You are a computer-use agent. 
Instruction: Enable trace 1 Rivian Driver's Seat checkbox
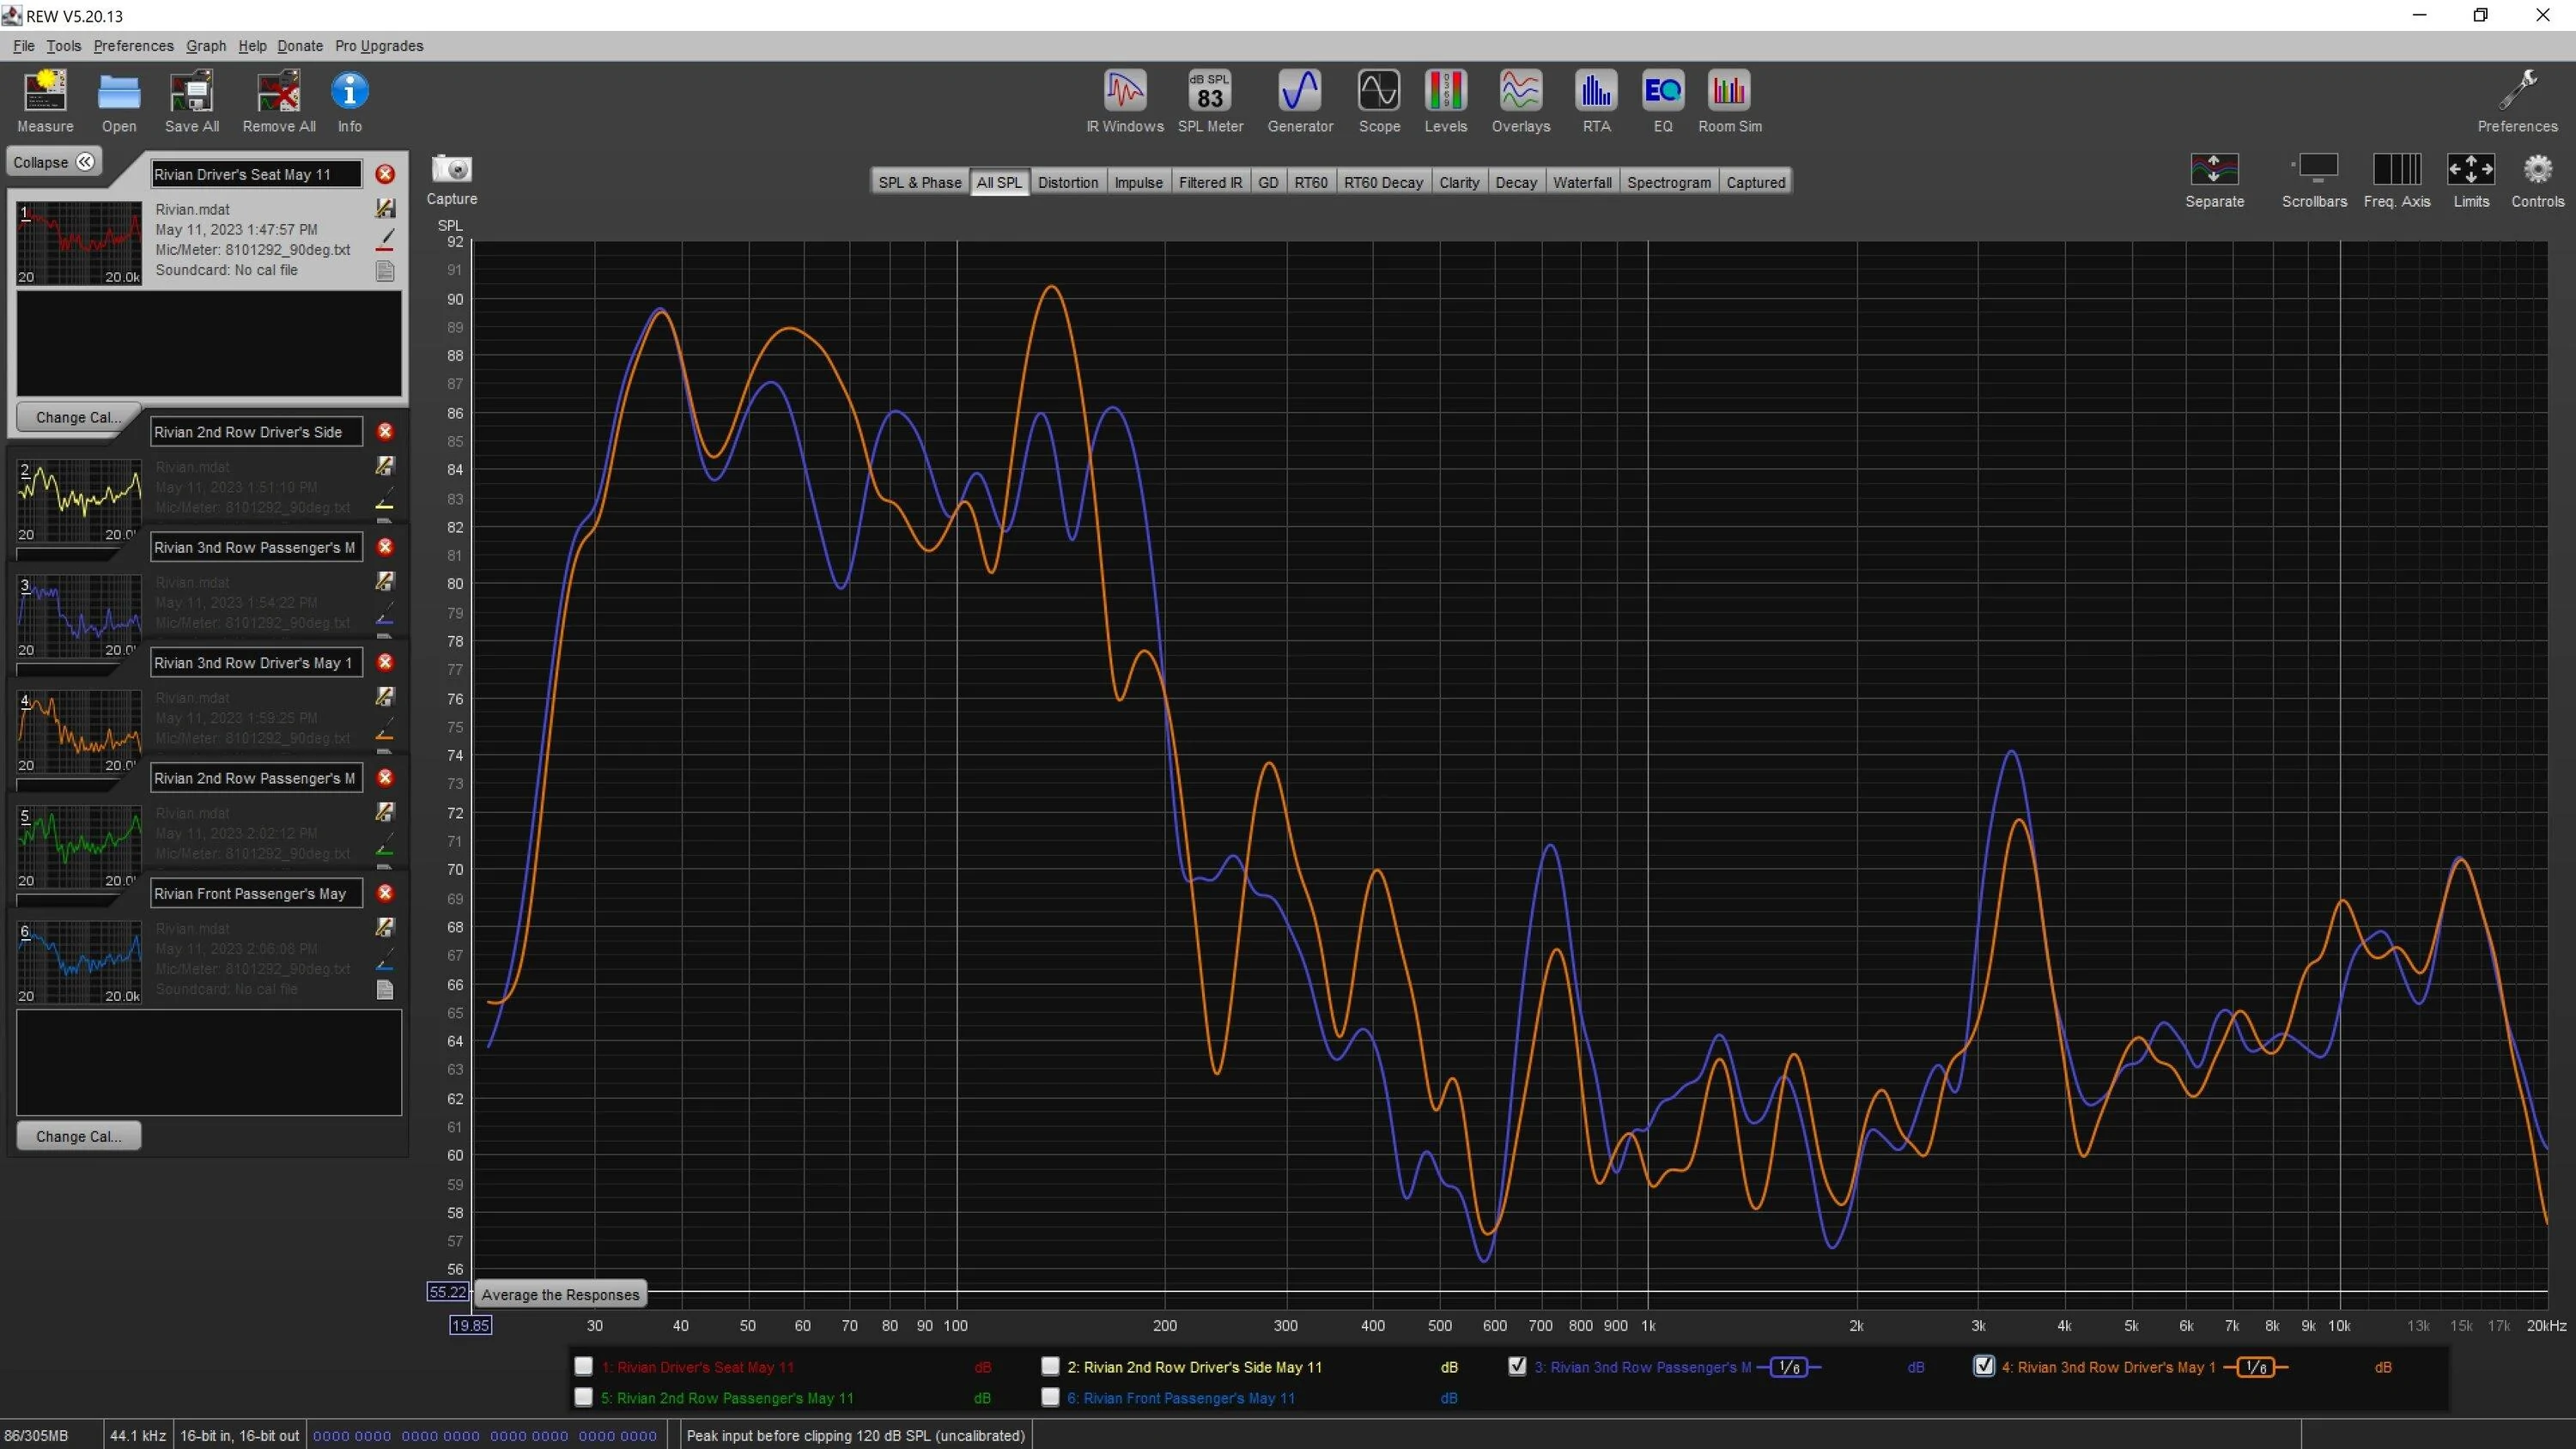click(x=584, y=1366)
